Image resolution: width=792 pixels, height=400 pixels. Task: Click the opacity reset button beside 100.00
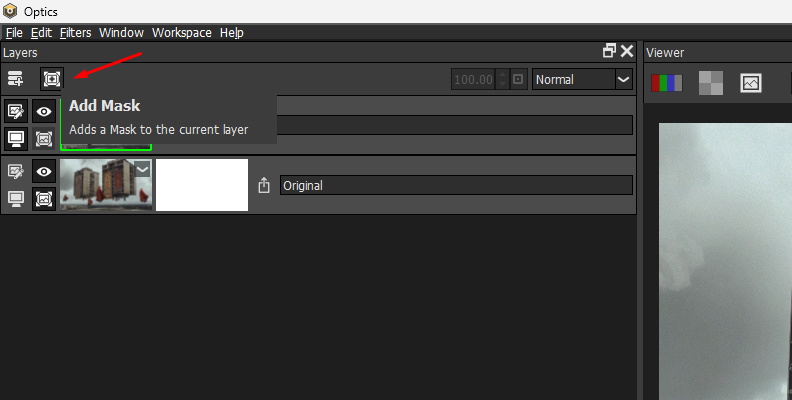[518, 79]
